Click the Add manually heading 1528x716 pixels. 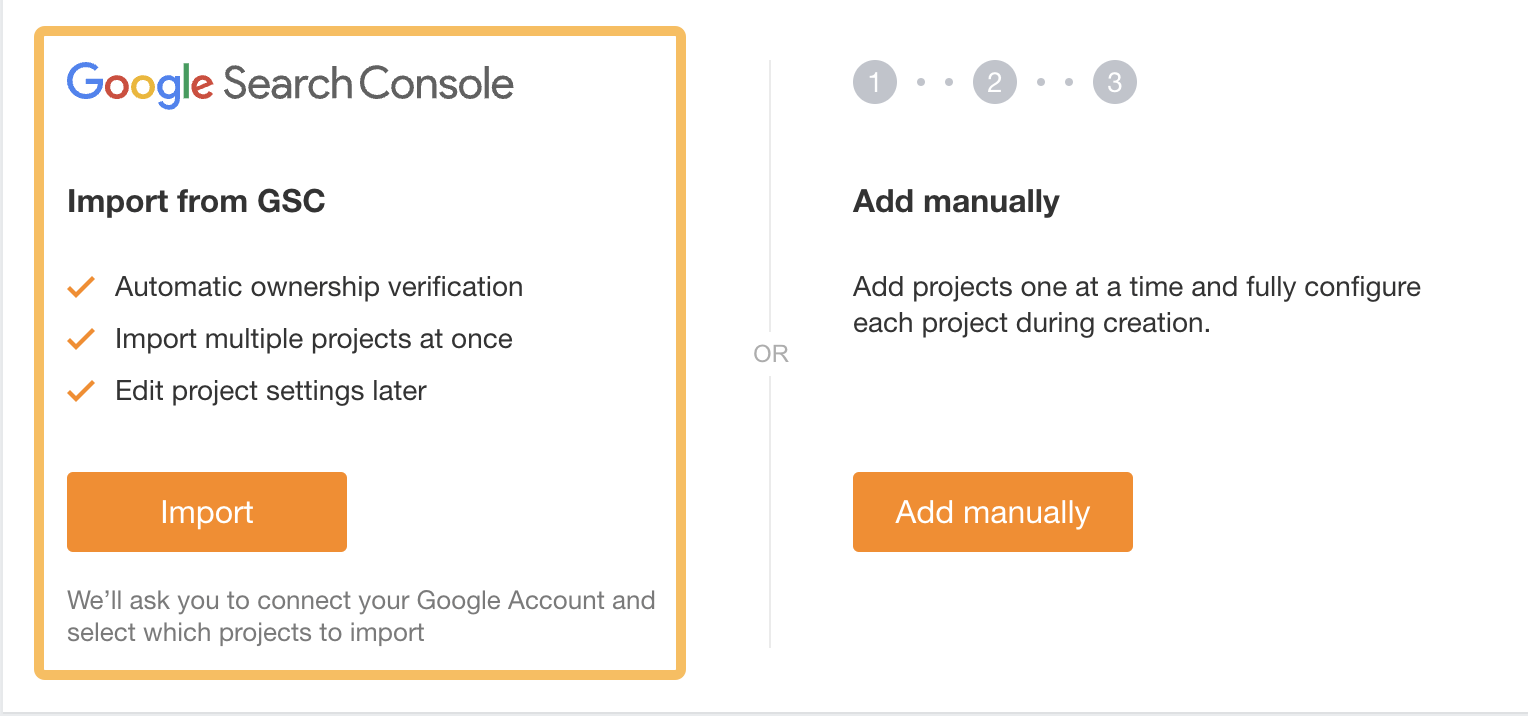[x=955, y=201]
